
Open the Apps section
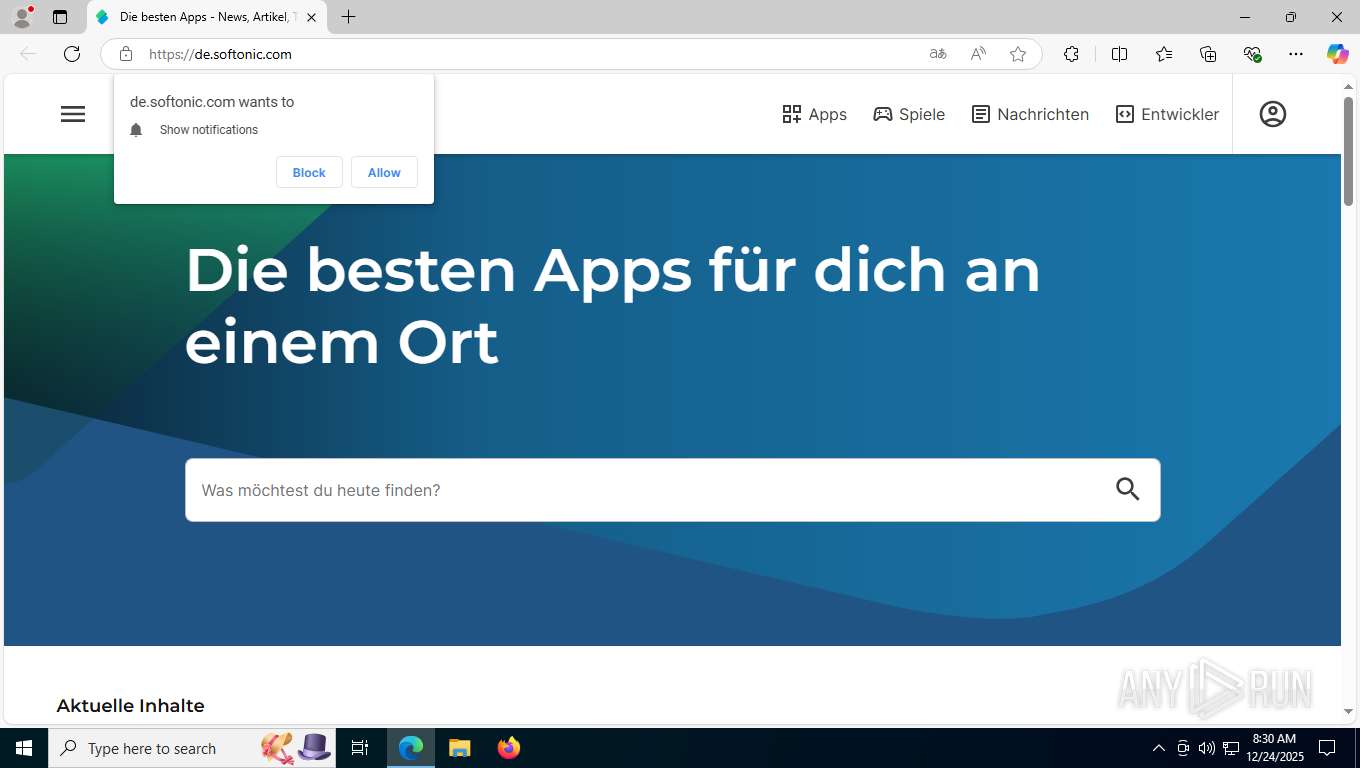click(814, 114)
